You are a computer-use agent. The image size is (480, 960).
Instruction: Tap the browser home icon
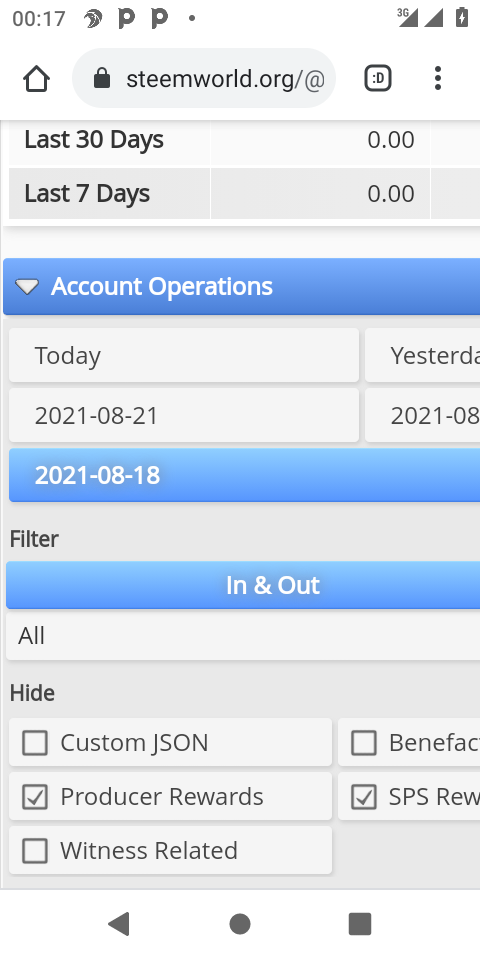pos(36,78)
